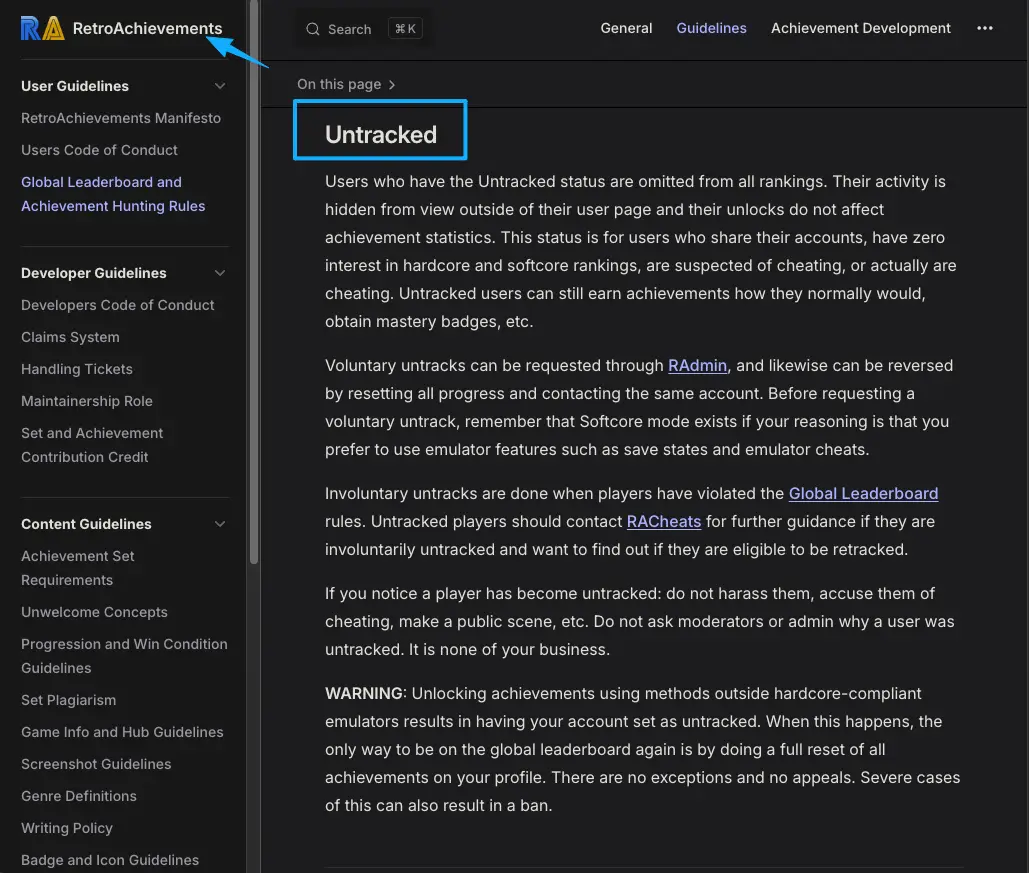
Task: Open Badge and Icon Guidelines page
Action: click(110, 861)
